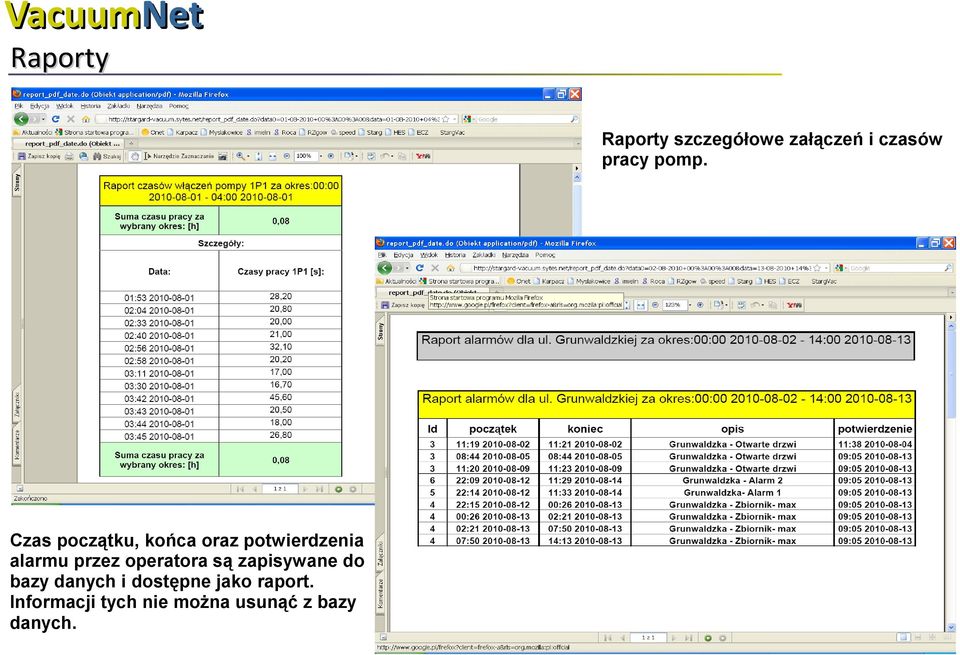The image size is (960, 655).
Task: Open Strony side panel tab in left PDF
Action: pos(17,182)
